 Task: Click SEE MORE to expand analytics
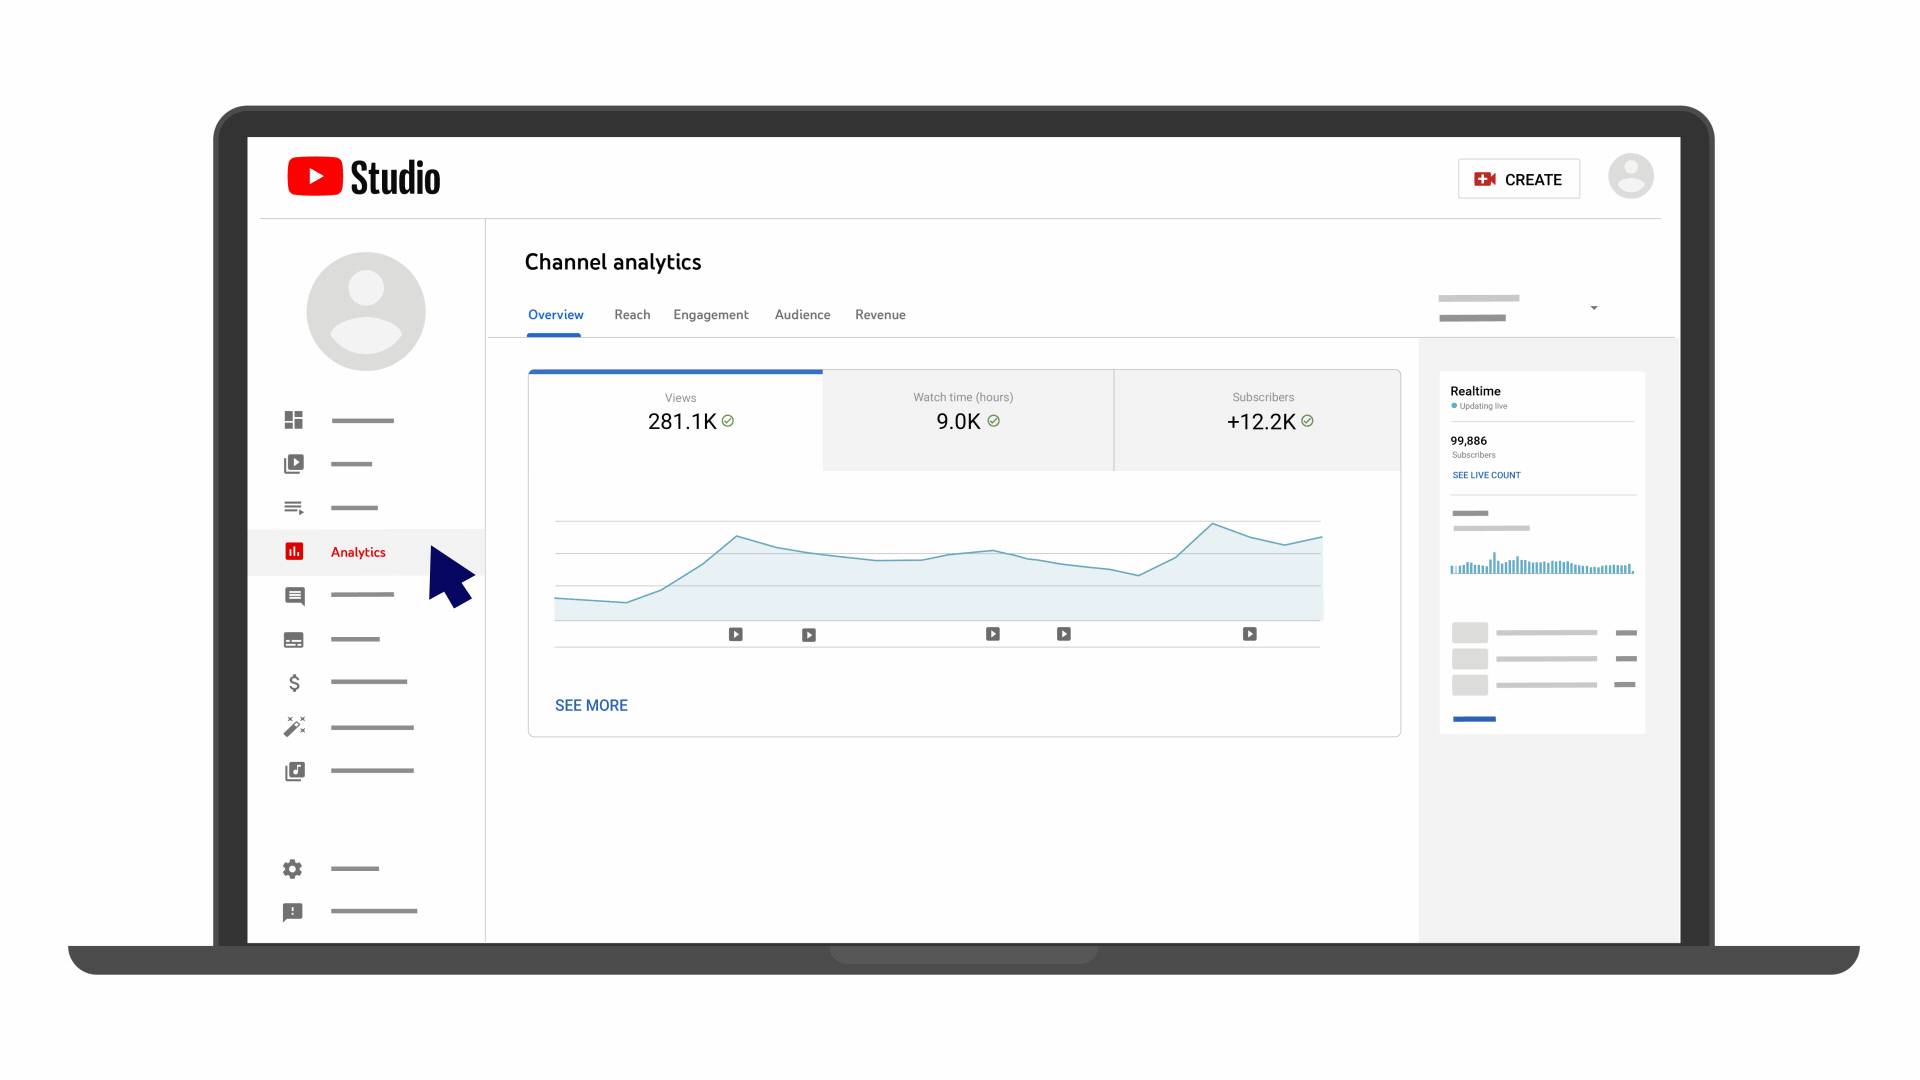tap(591, 704)
